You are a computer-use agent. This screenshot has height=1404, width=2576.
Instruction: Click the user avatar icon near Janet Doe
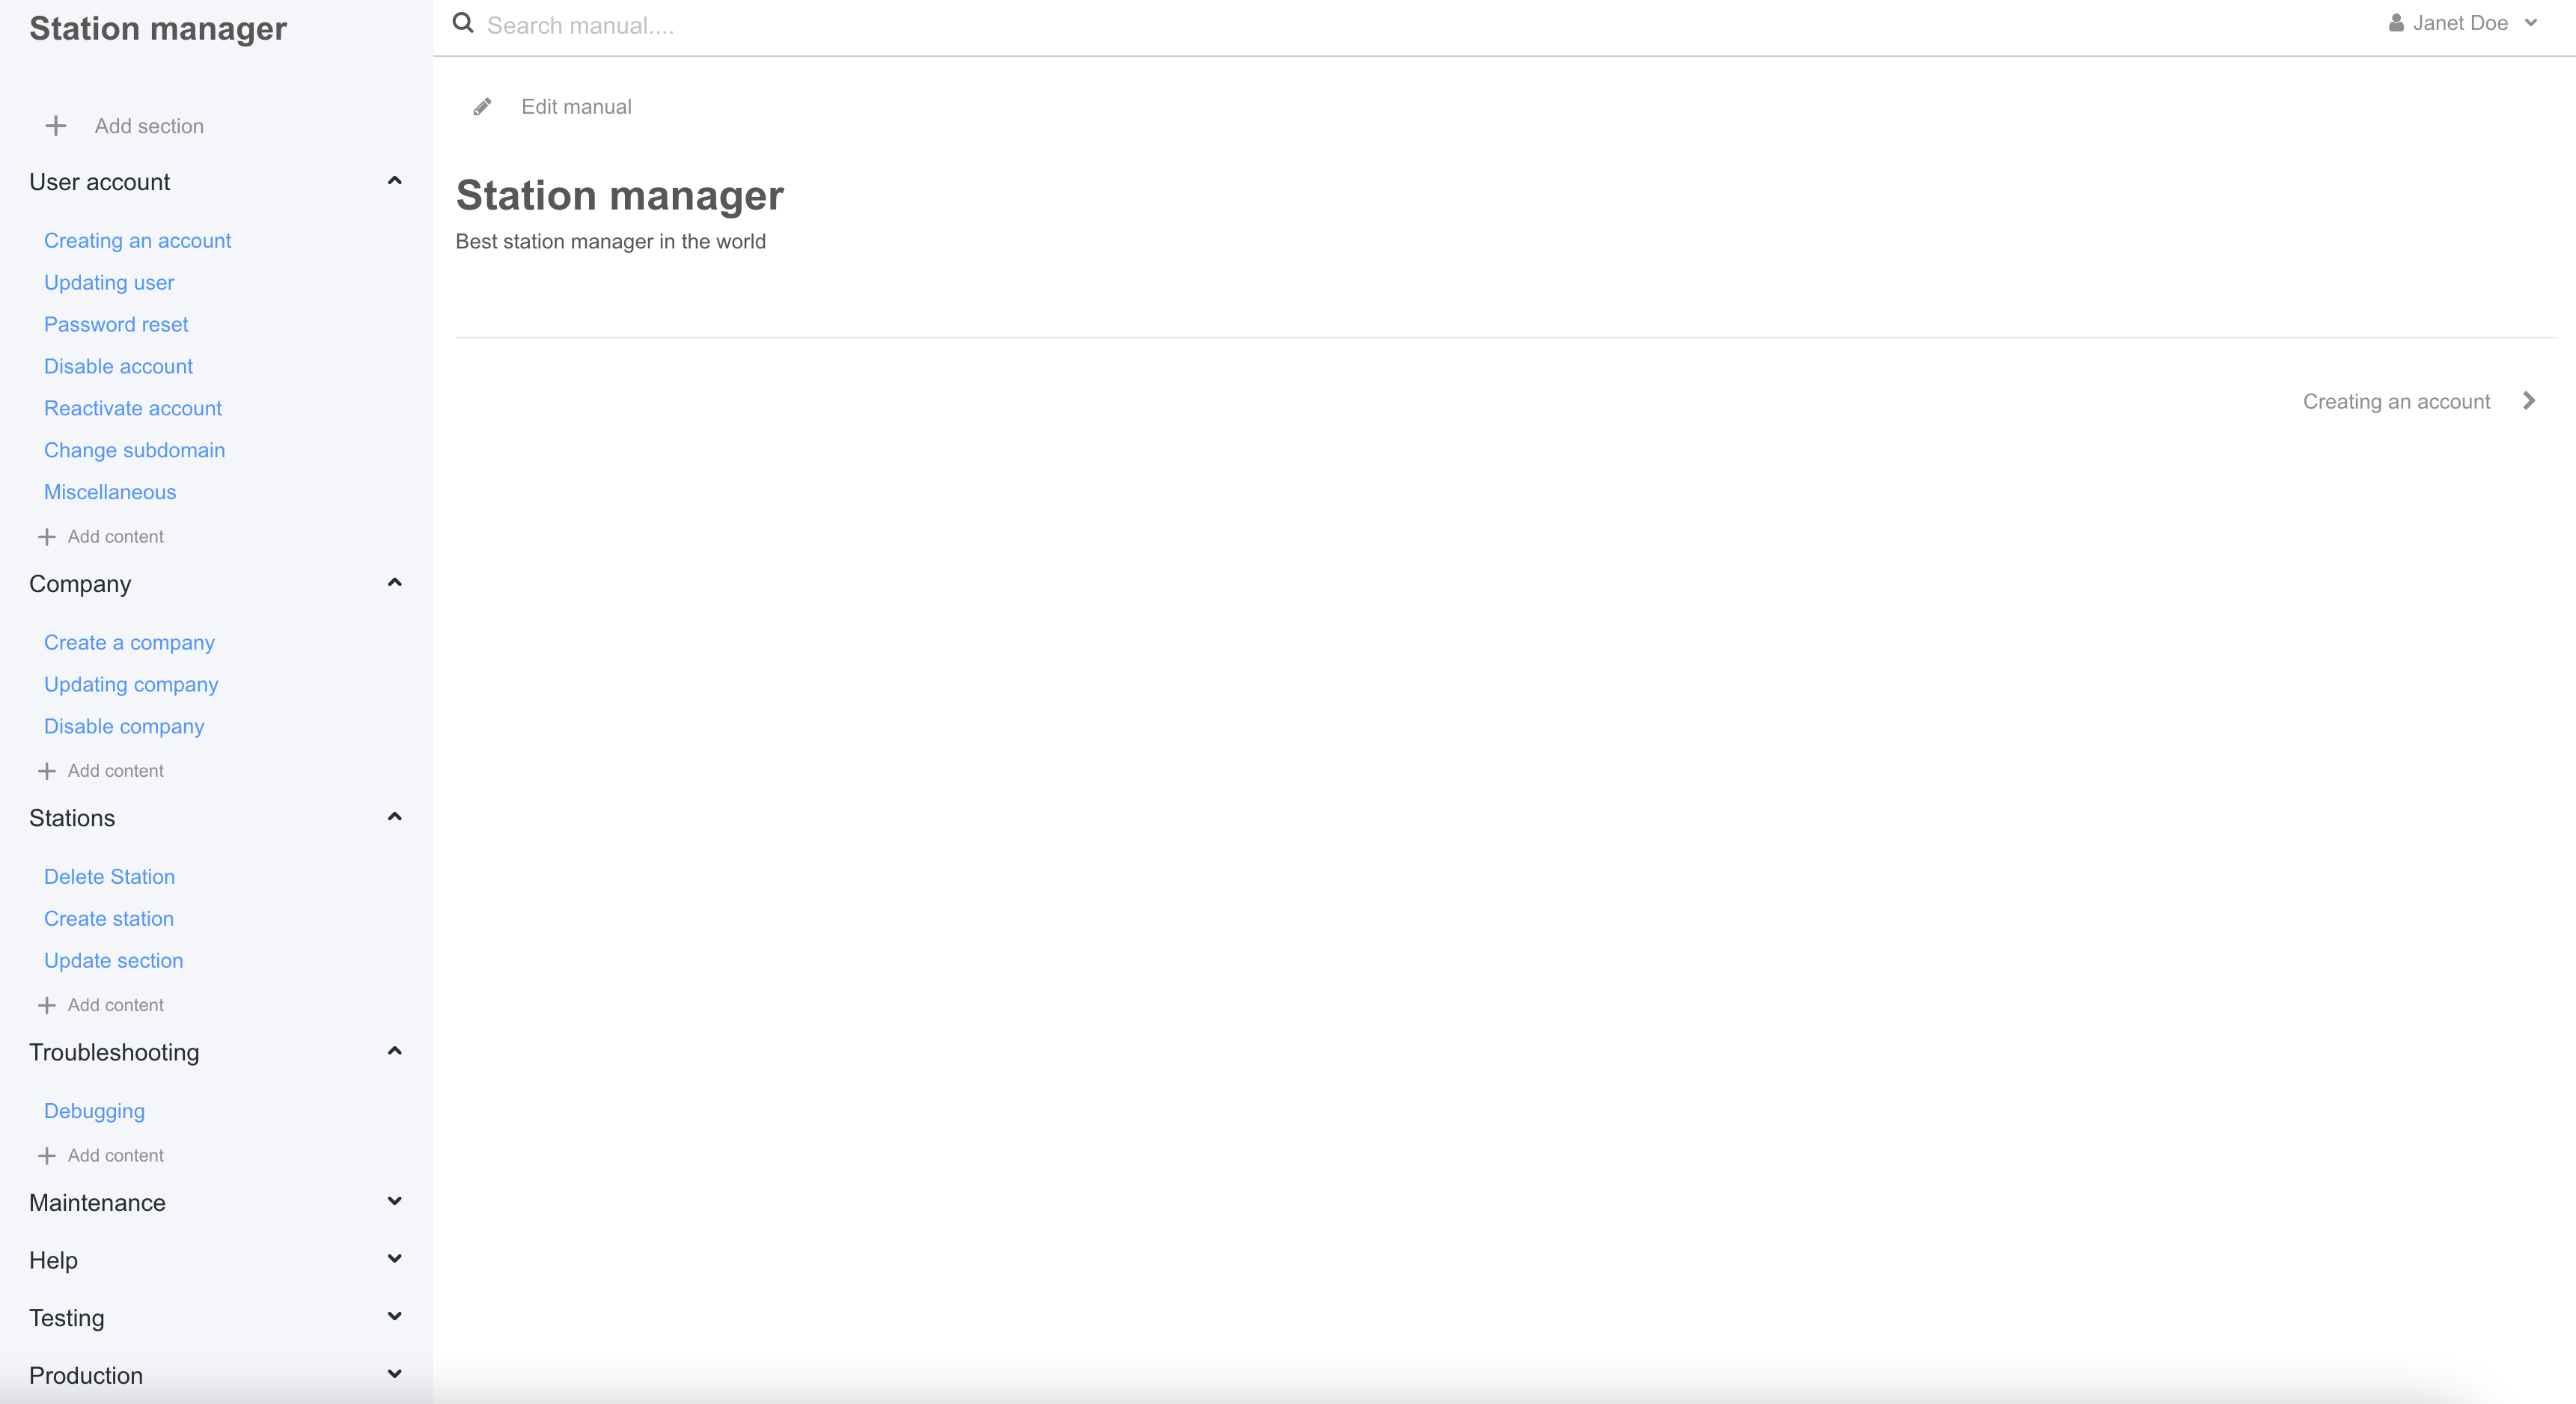click(2396, 23)
